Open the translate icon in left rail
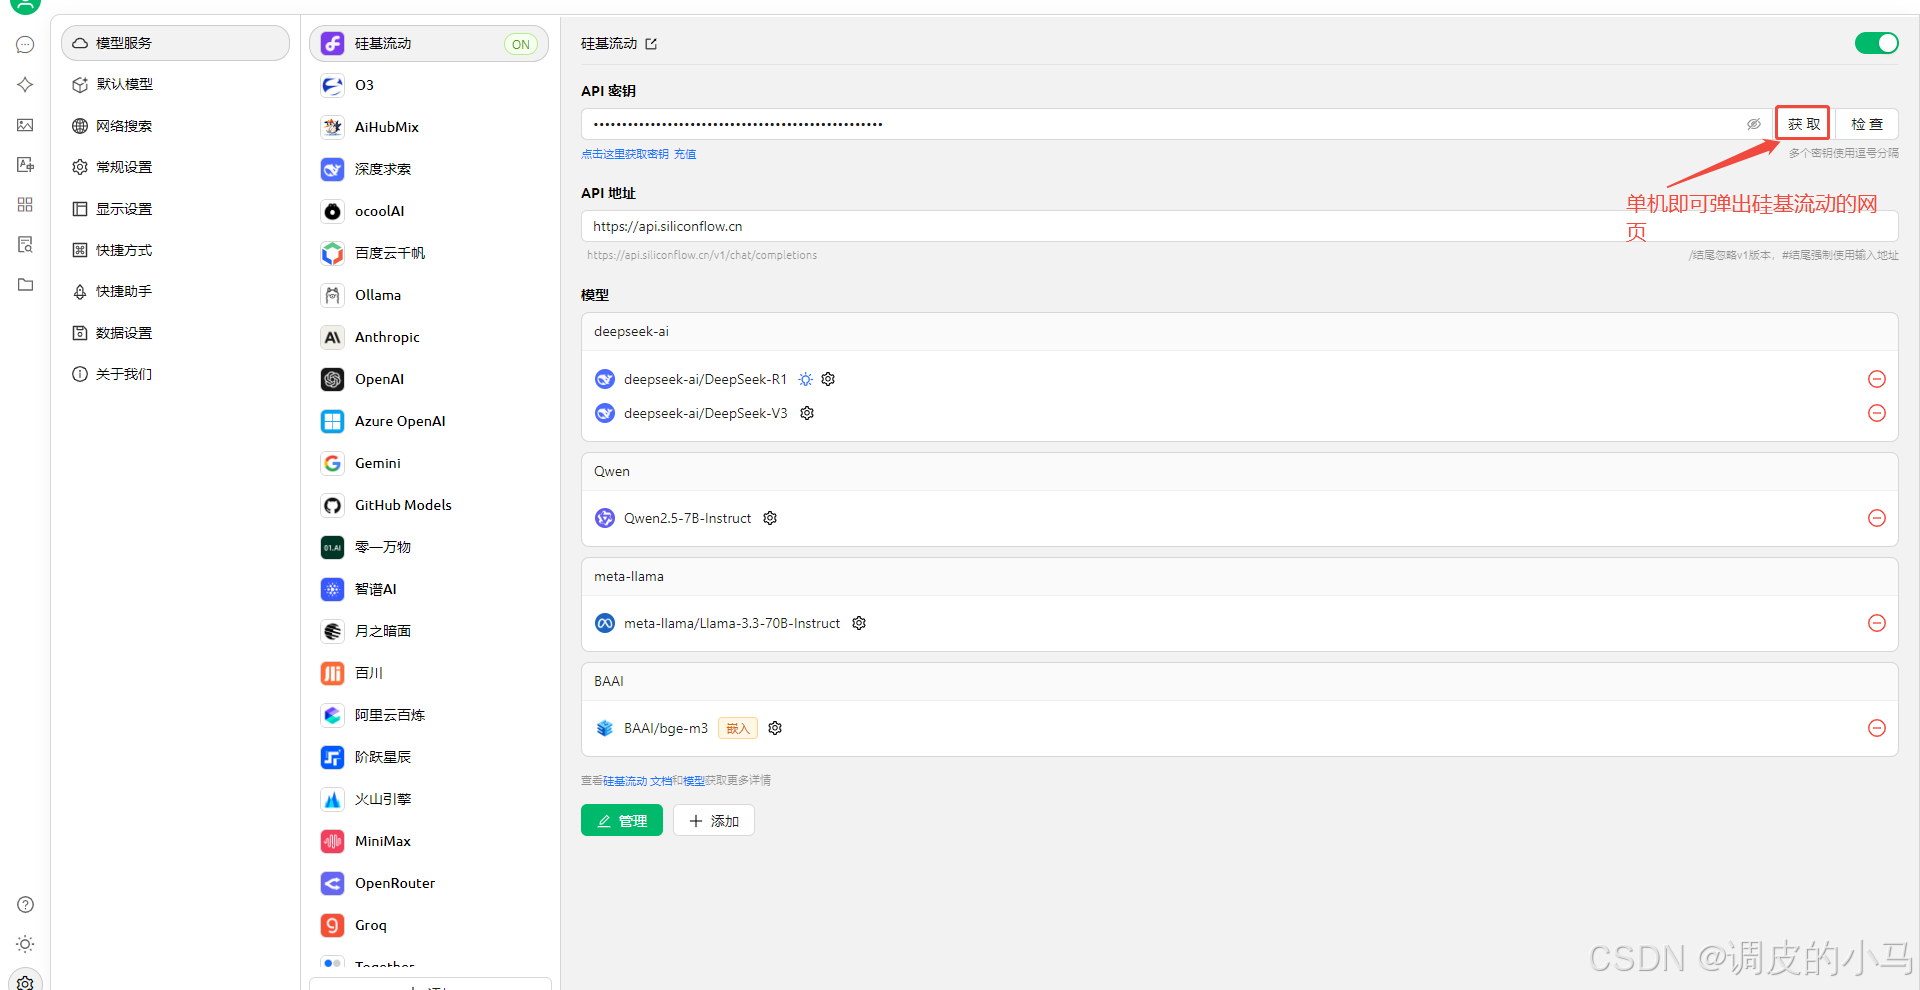The image size is (1920, 990). click(25, 165)
